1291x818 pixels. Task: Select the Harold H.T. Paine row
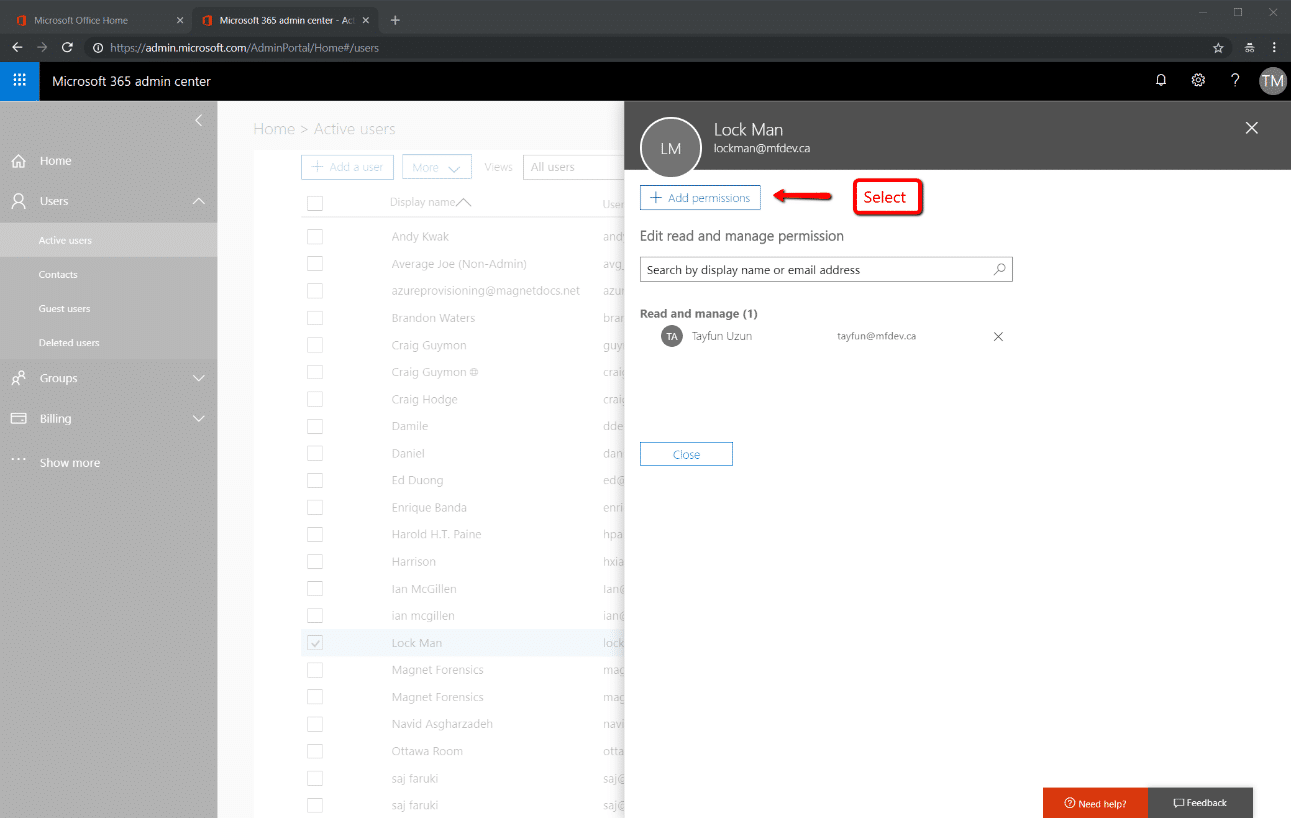[x=463, y=534]
